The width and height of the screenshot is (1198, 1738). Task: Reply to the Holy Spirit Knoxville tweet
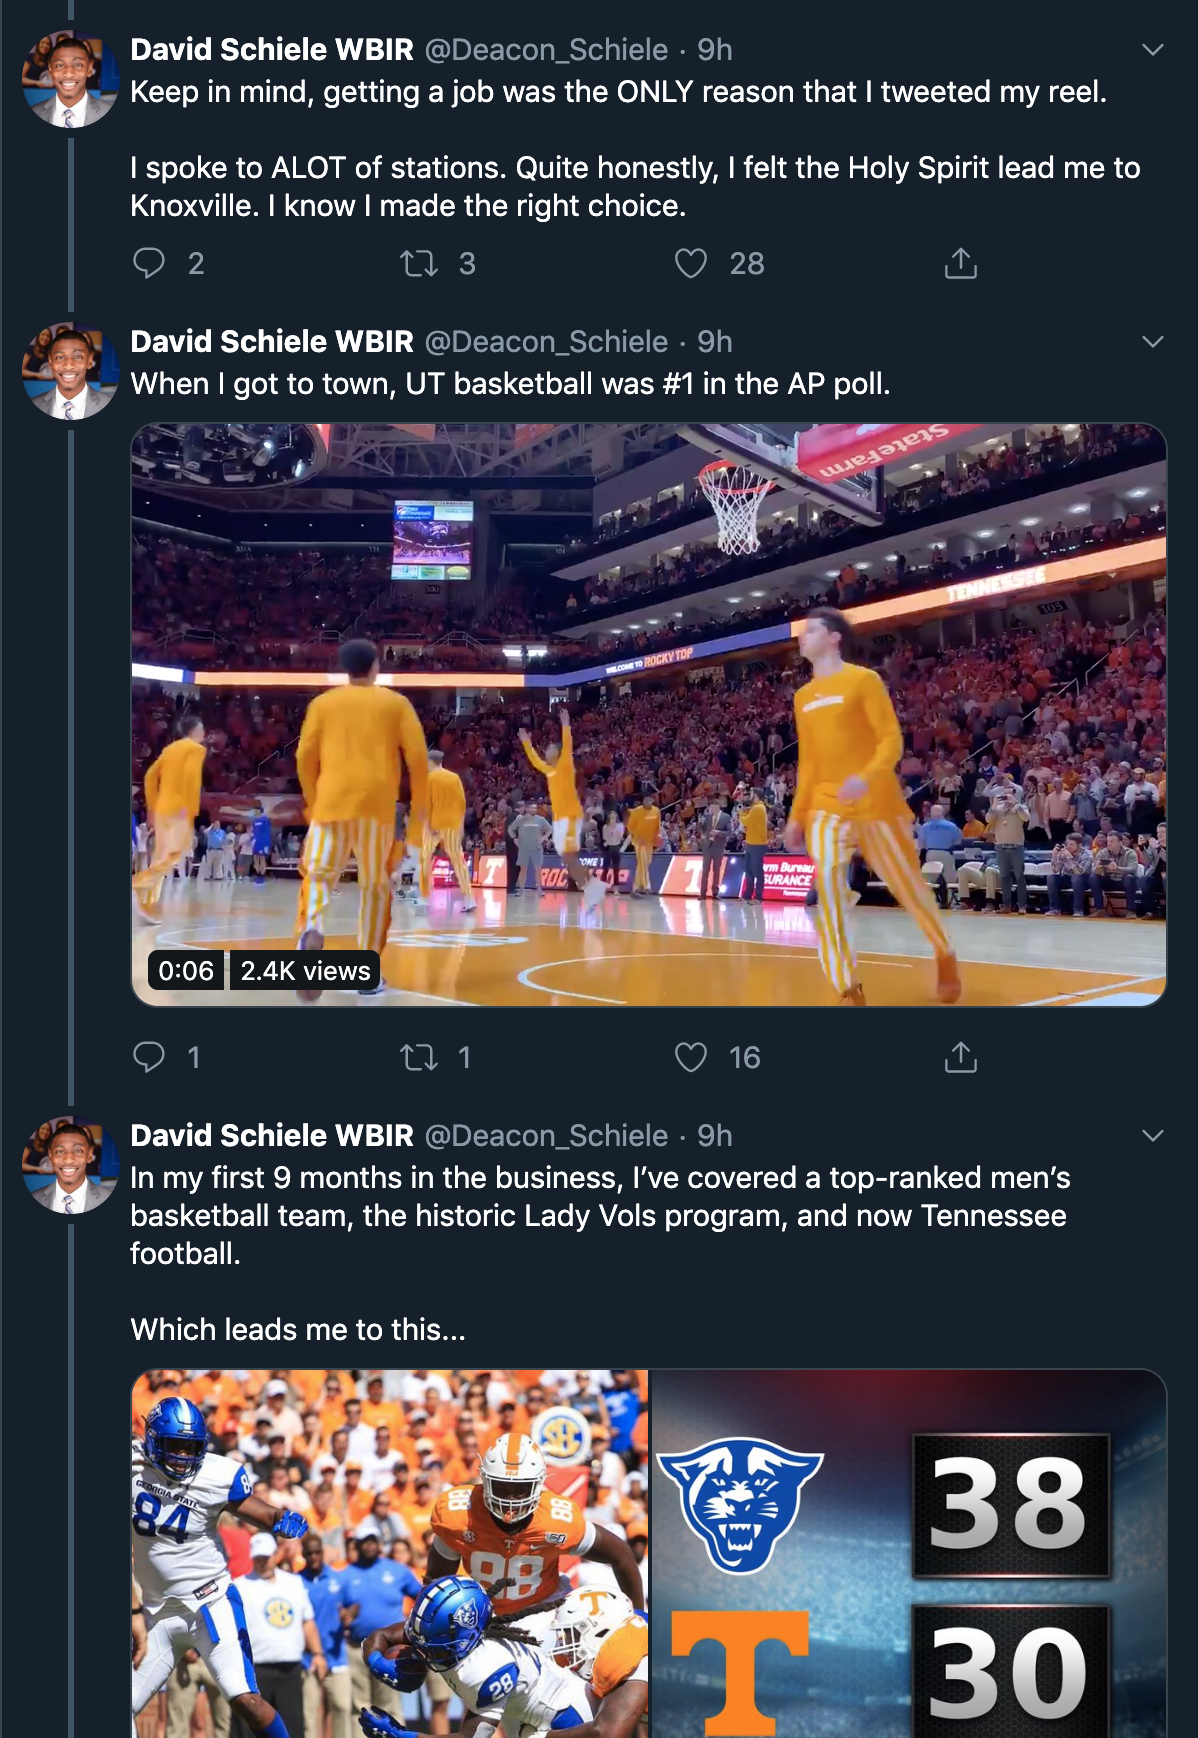(x=149, y=263)
